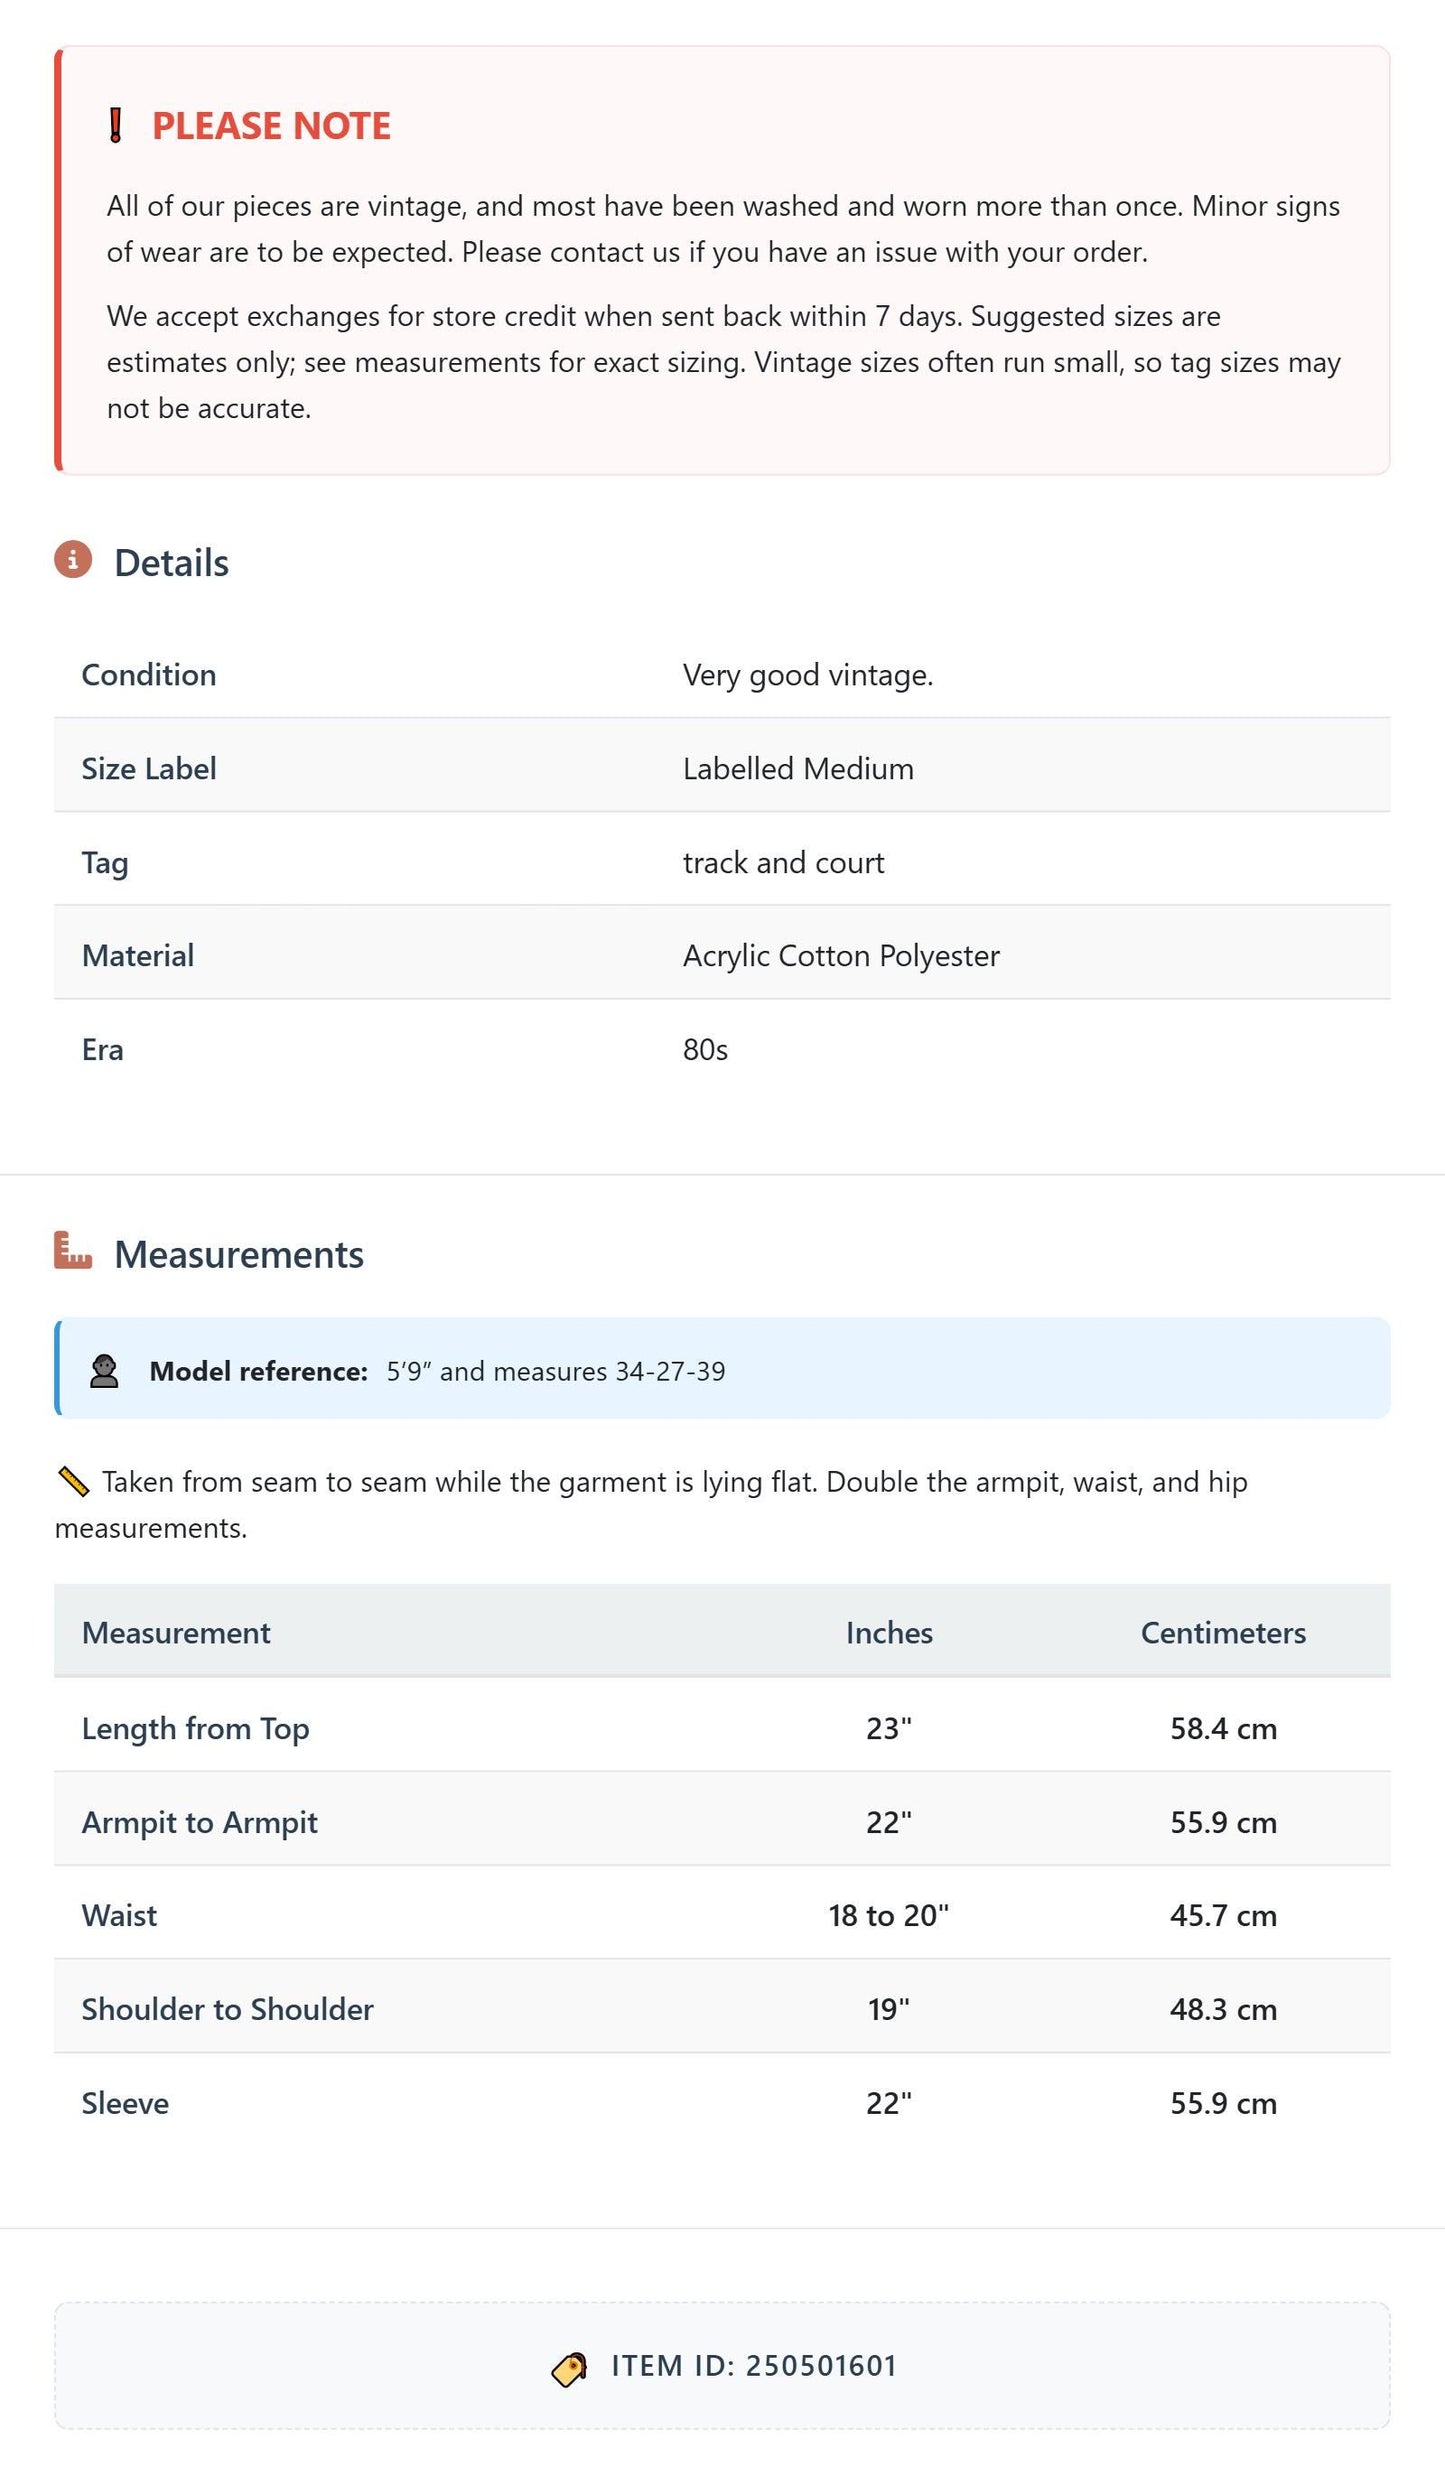Click the pencil icon before 'Taken from seam'
This screenshot has width=1445, height=2476.
pyautogui.click(x=74, y=1482)
